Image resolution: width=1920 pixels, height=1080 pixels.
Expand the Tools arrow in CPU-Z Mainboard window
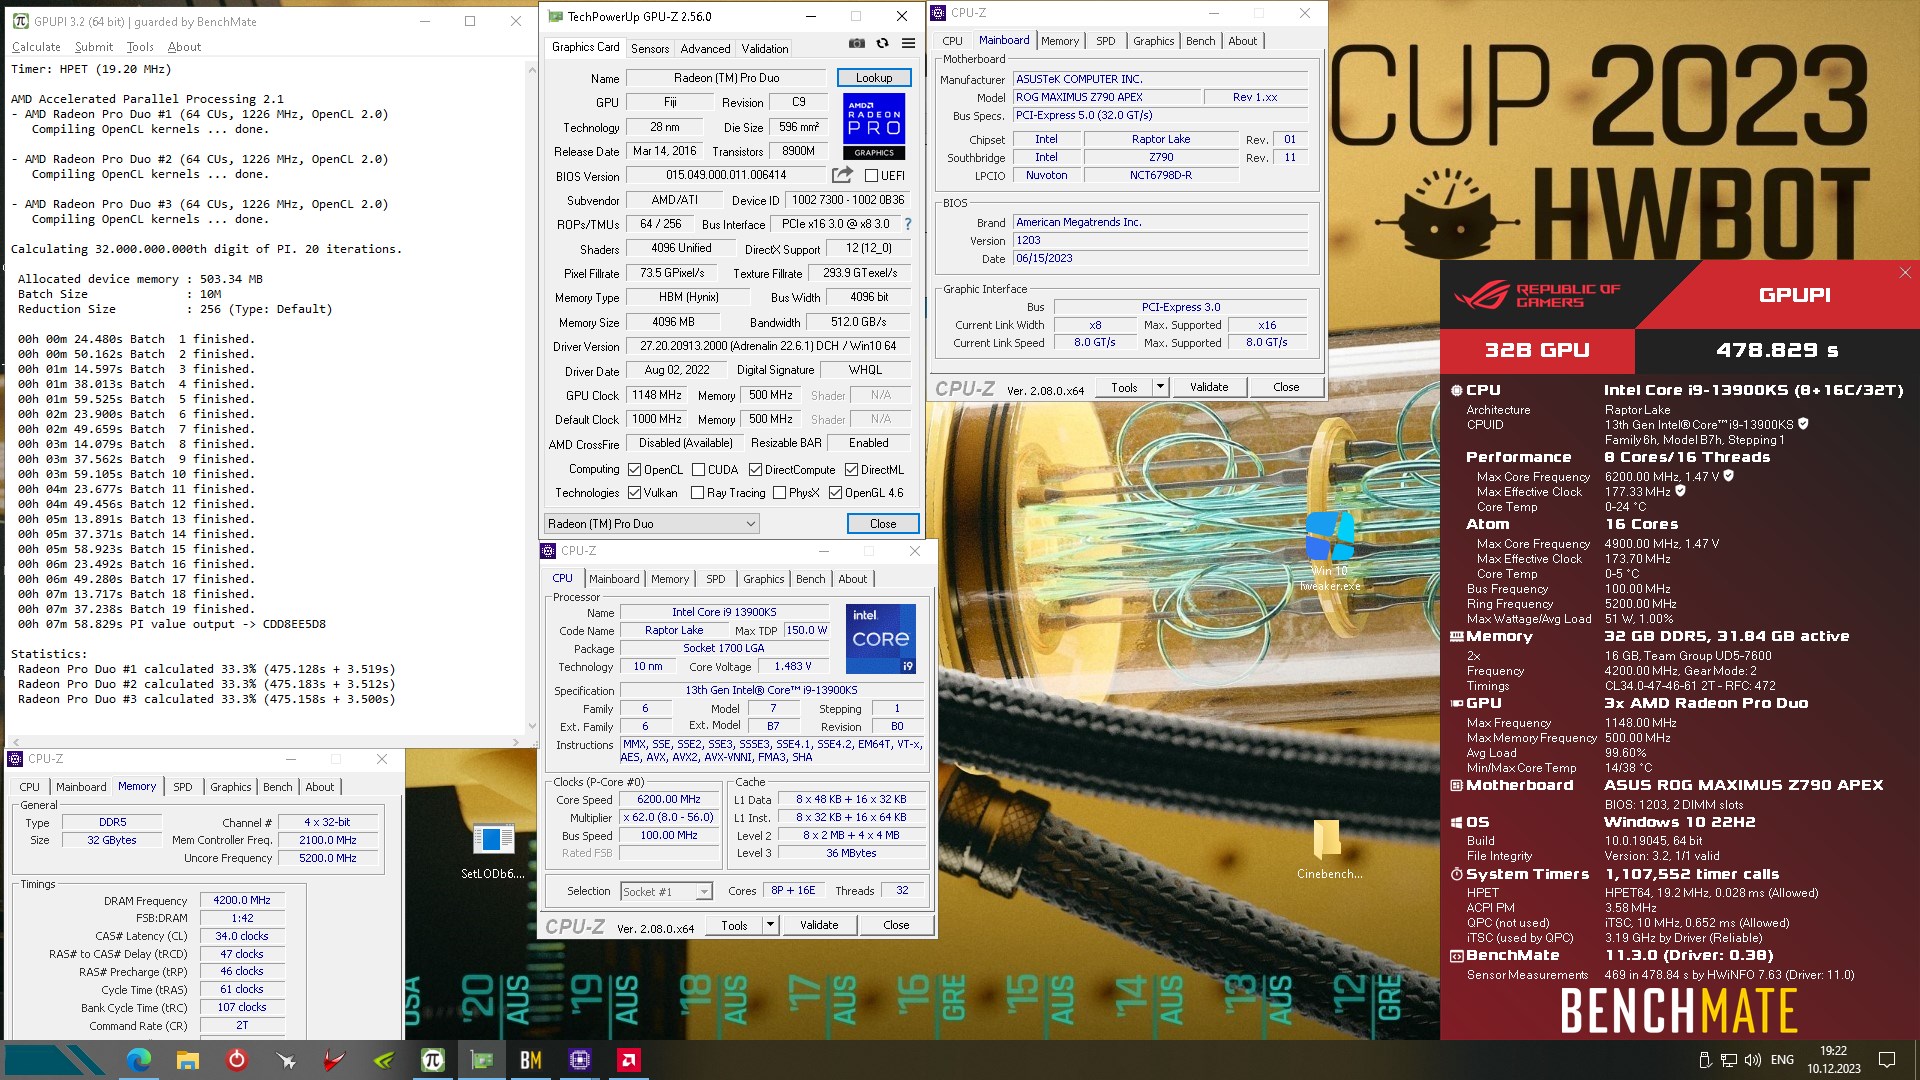click(x=1160, y=387)
